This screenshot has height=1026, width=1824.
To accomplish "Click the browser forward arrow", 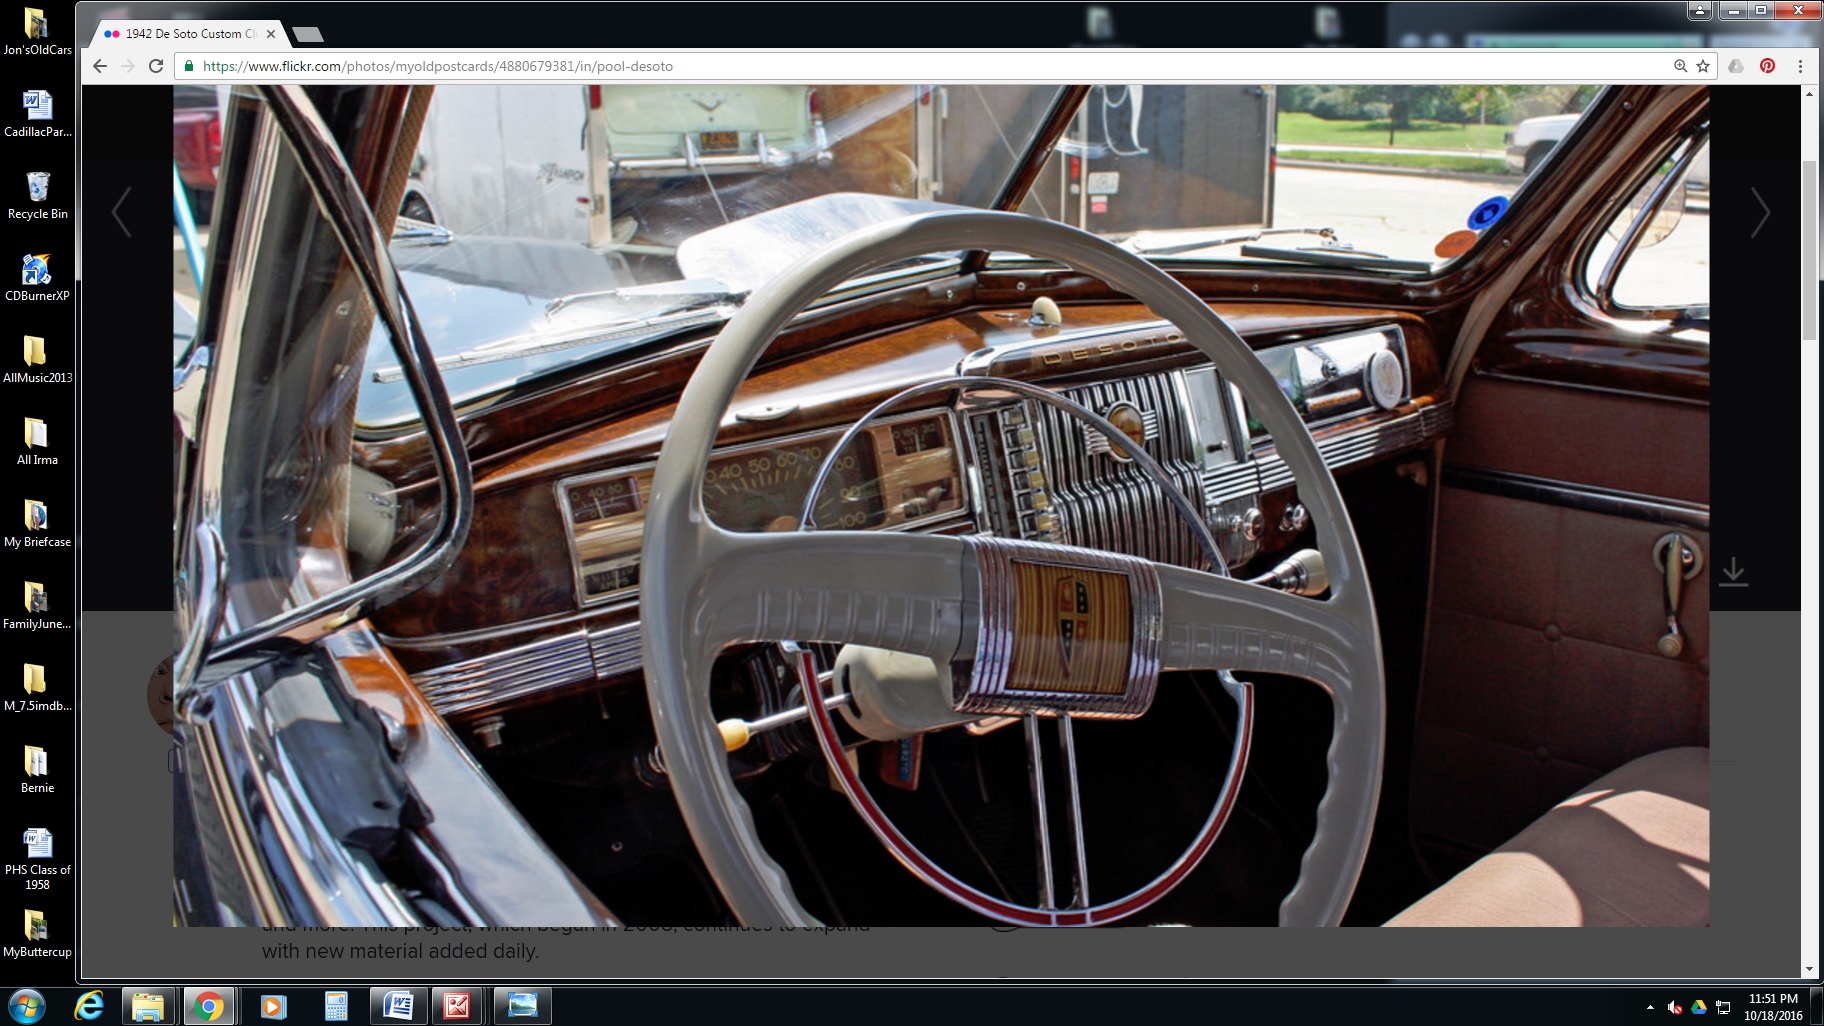I will [x=127, y=66].
